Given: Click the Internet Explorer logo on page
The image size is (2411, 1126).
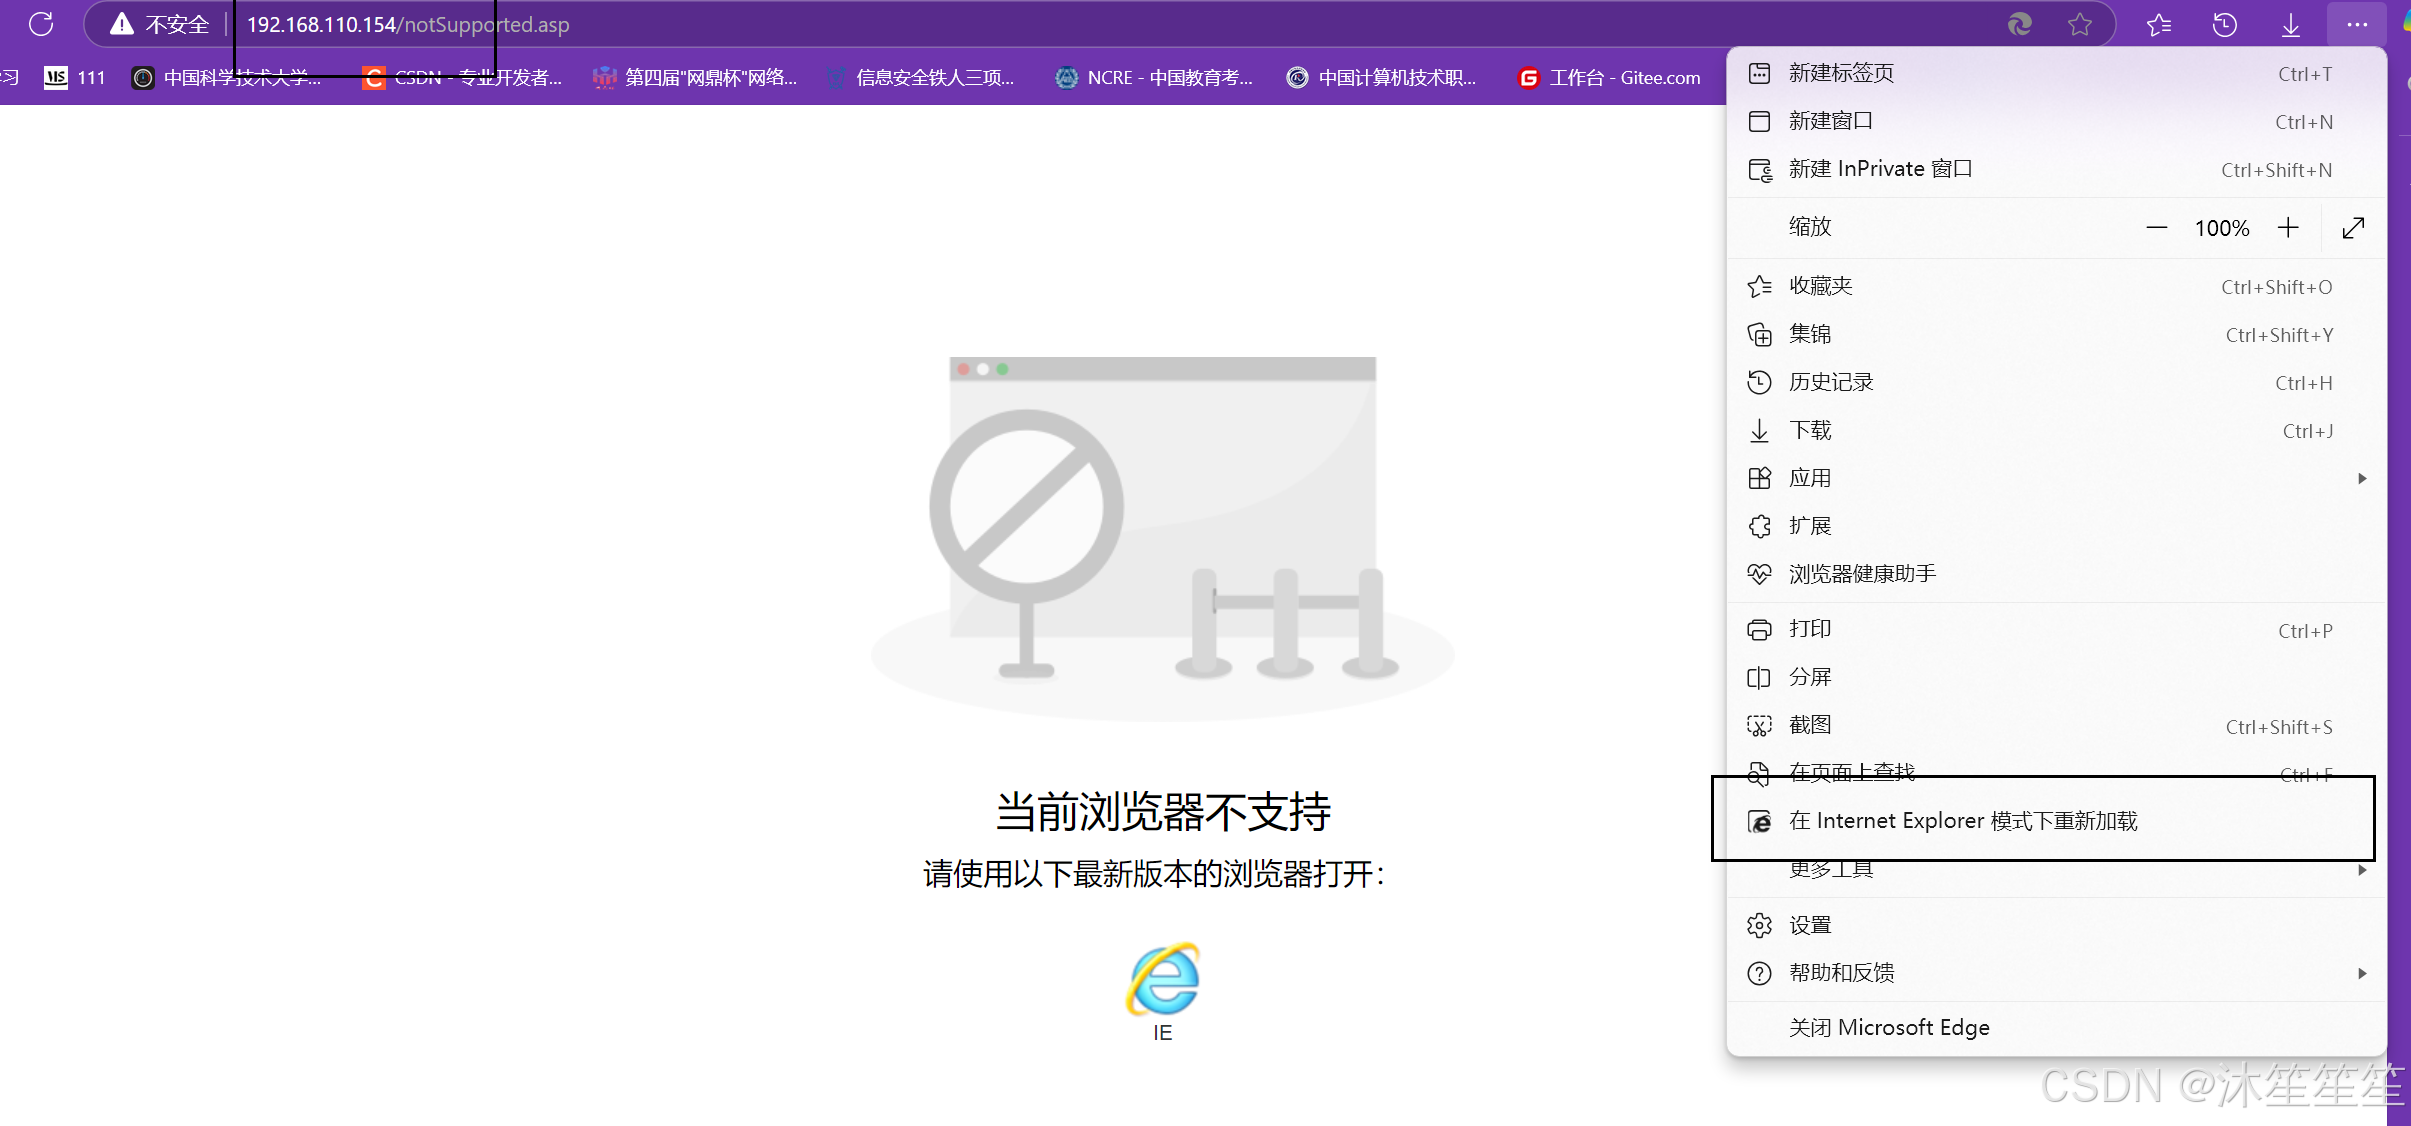Looking at the screenshot, I should [1162, 979].
